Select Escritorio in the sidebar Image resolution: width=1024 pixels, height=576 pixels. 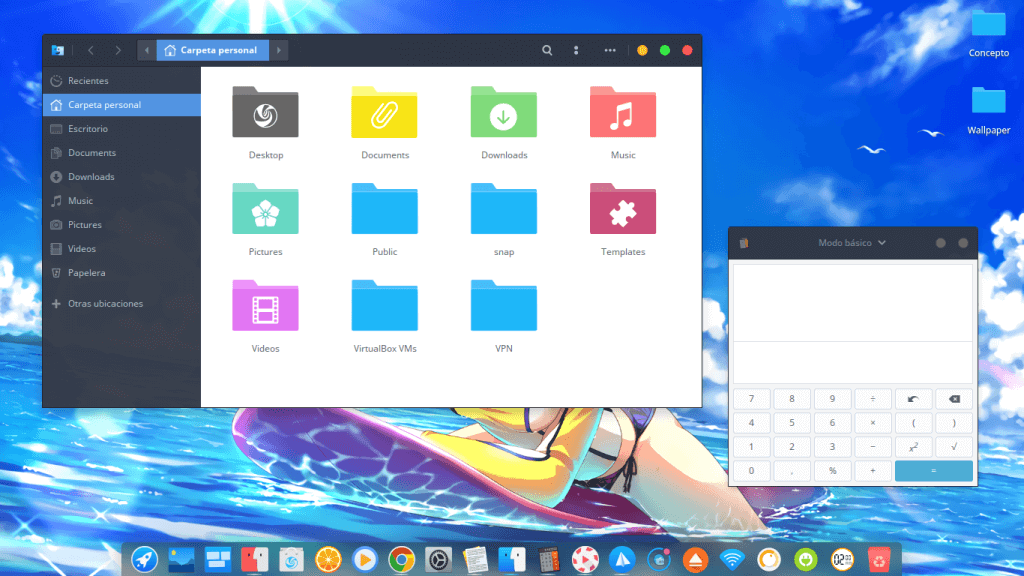tap(121, 129)
